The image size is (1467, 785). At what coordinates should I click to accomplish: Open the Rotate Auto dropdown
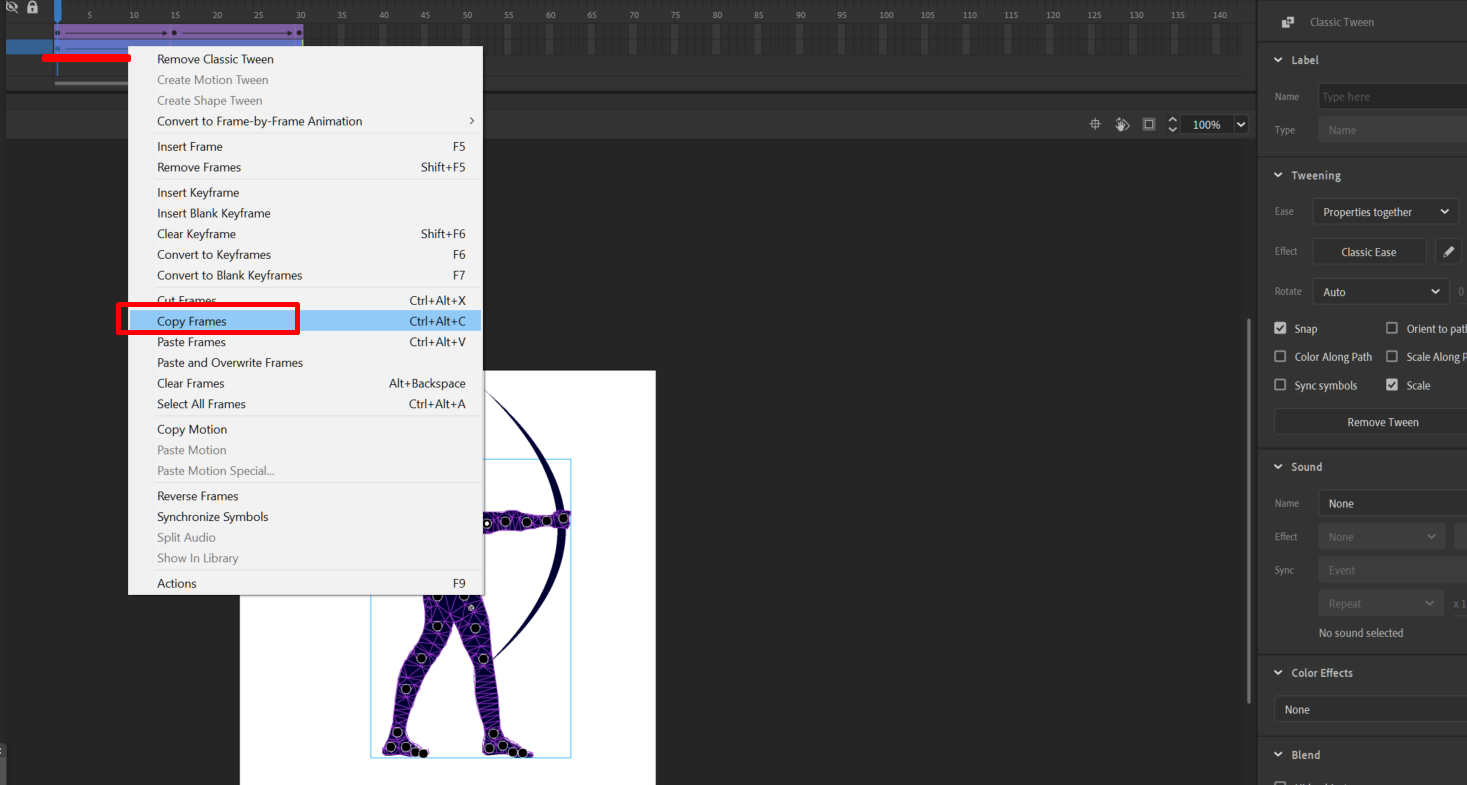(x=1380, y=291)
